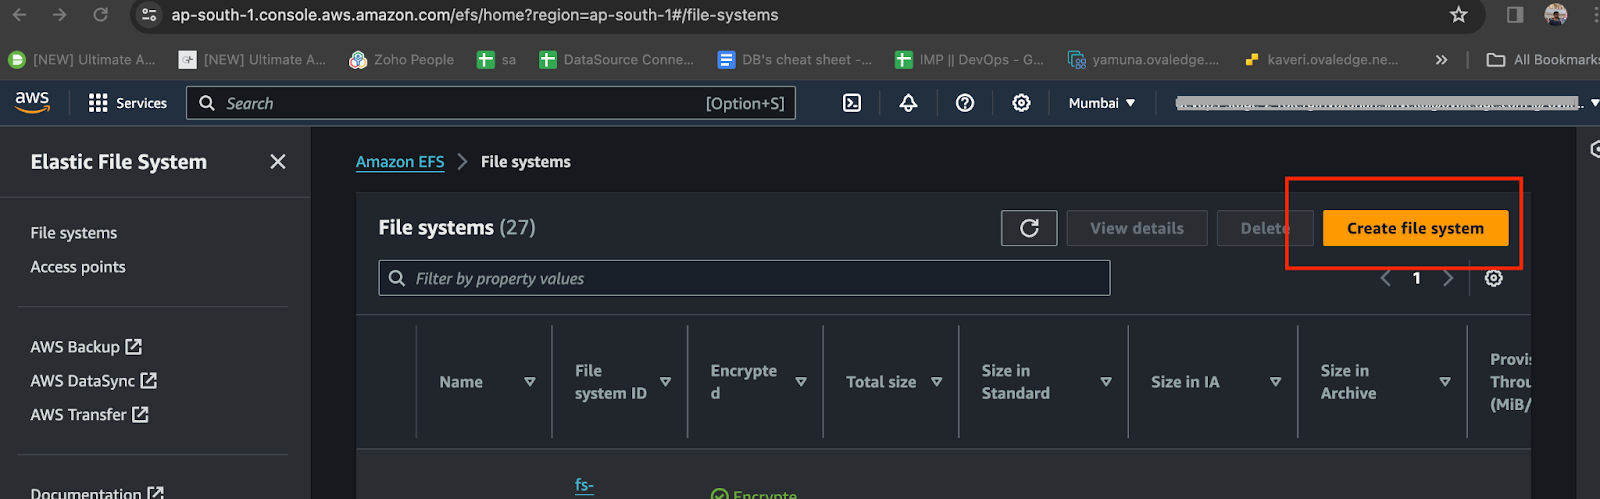This screenshot has width=1600, height=499.
Task: Click the browser back arrow
Action: pos(19,15)
